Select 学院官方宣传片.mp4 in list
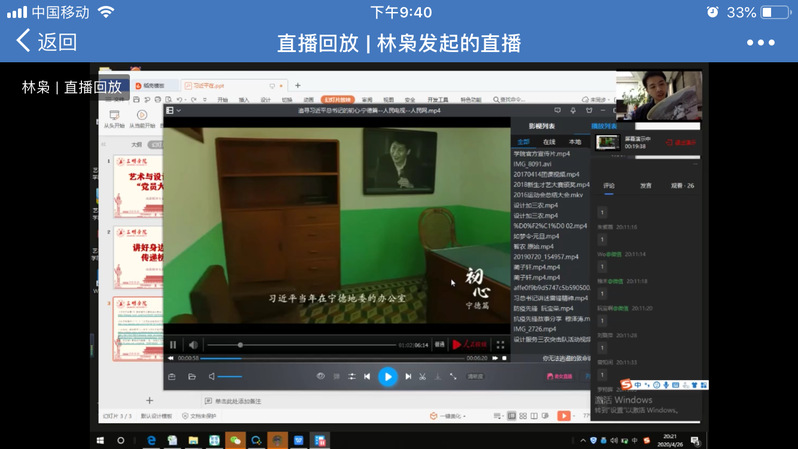Screen dimensions: 798x449 [542, 154]
